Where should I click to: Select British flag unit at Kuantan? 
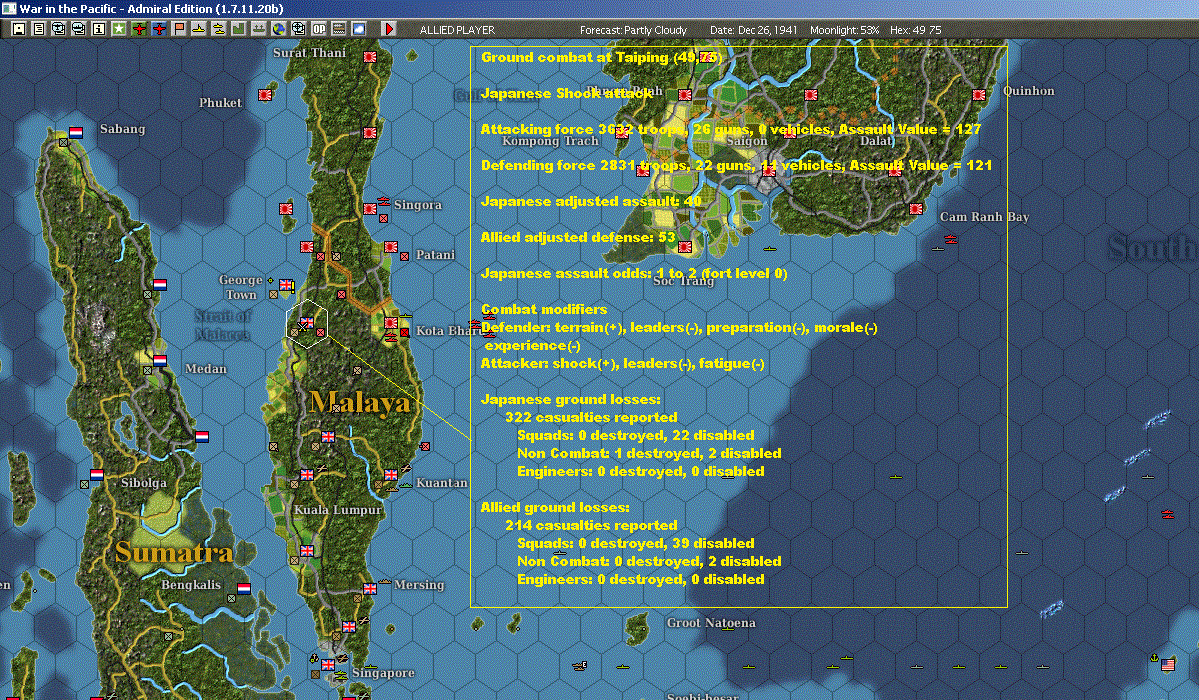click(x=391, y=474)
